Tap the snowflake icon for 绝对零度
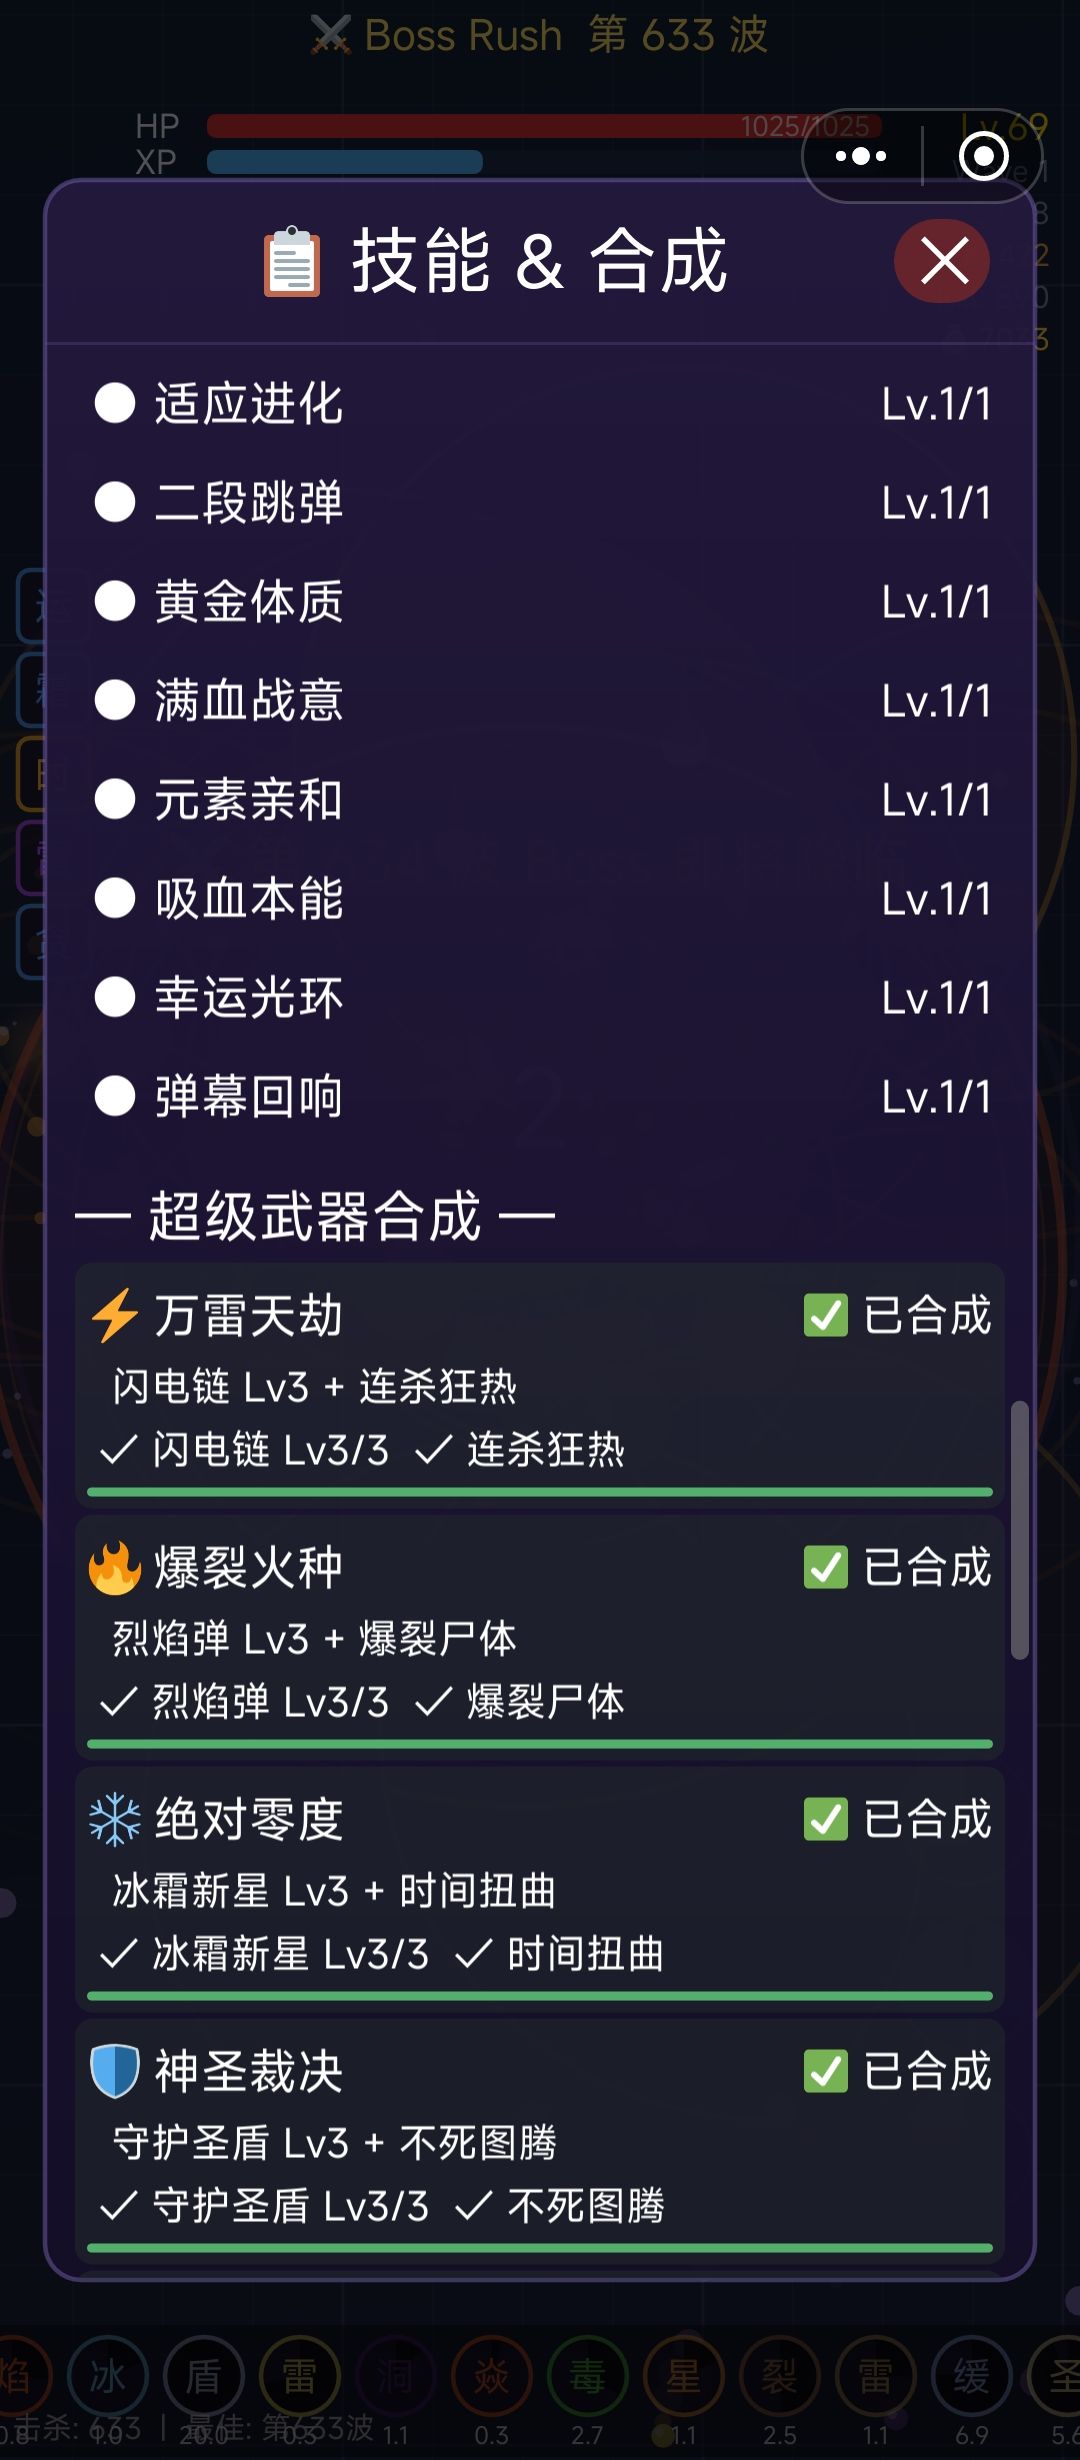 tap(115, 1819)
